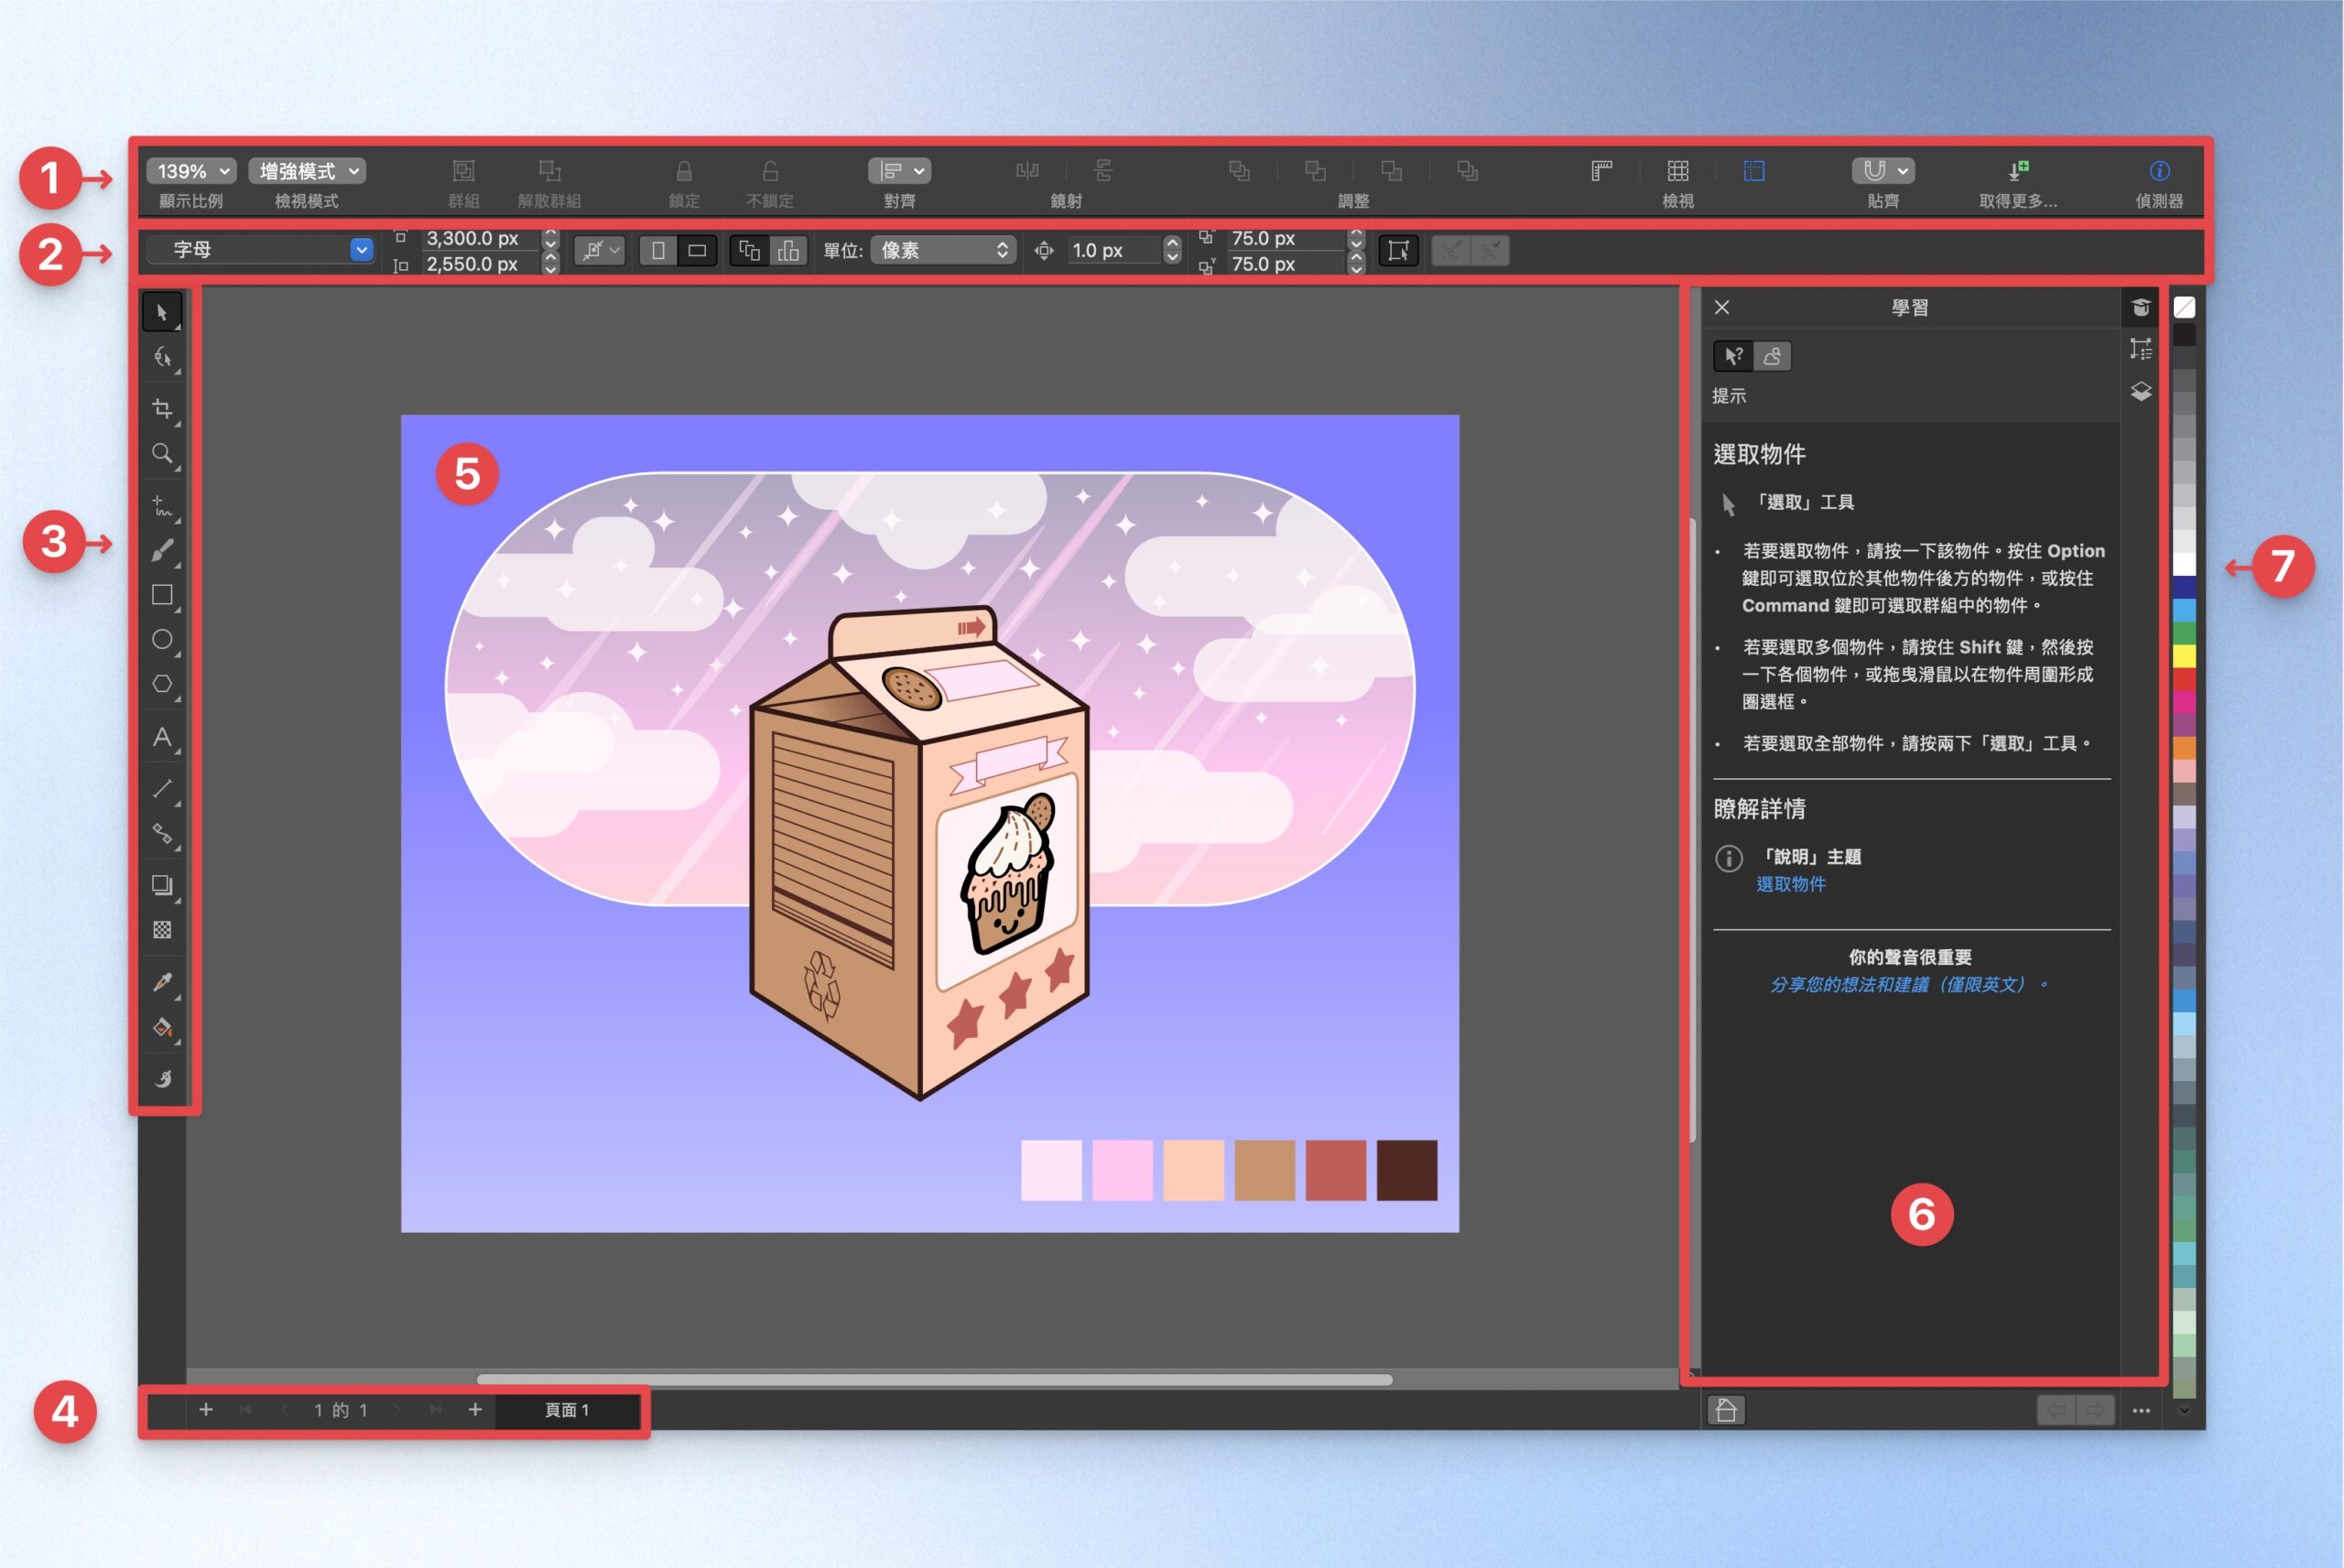The width and height of the screenshot is (2344, 1568).
Task: Click the treat as filled frame button
Action: 1398,251
